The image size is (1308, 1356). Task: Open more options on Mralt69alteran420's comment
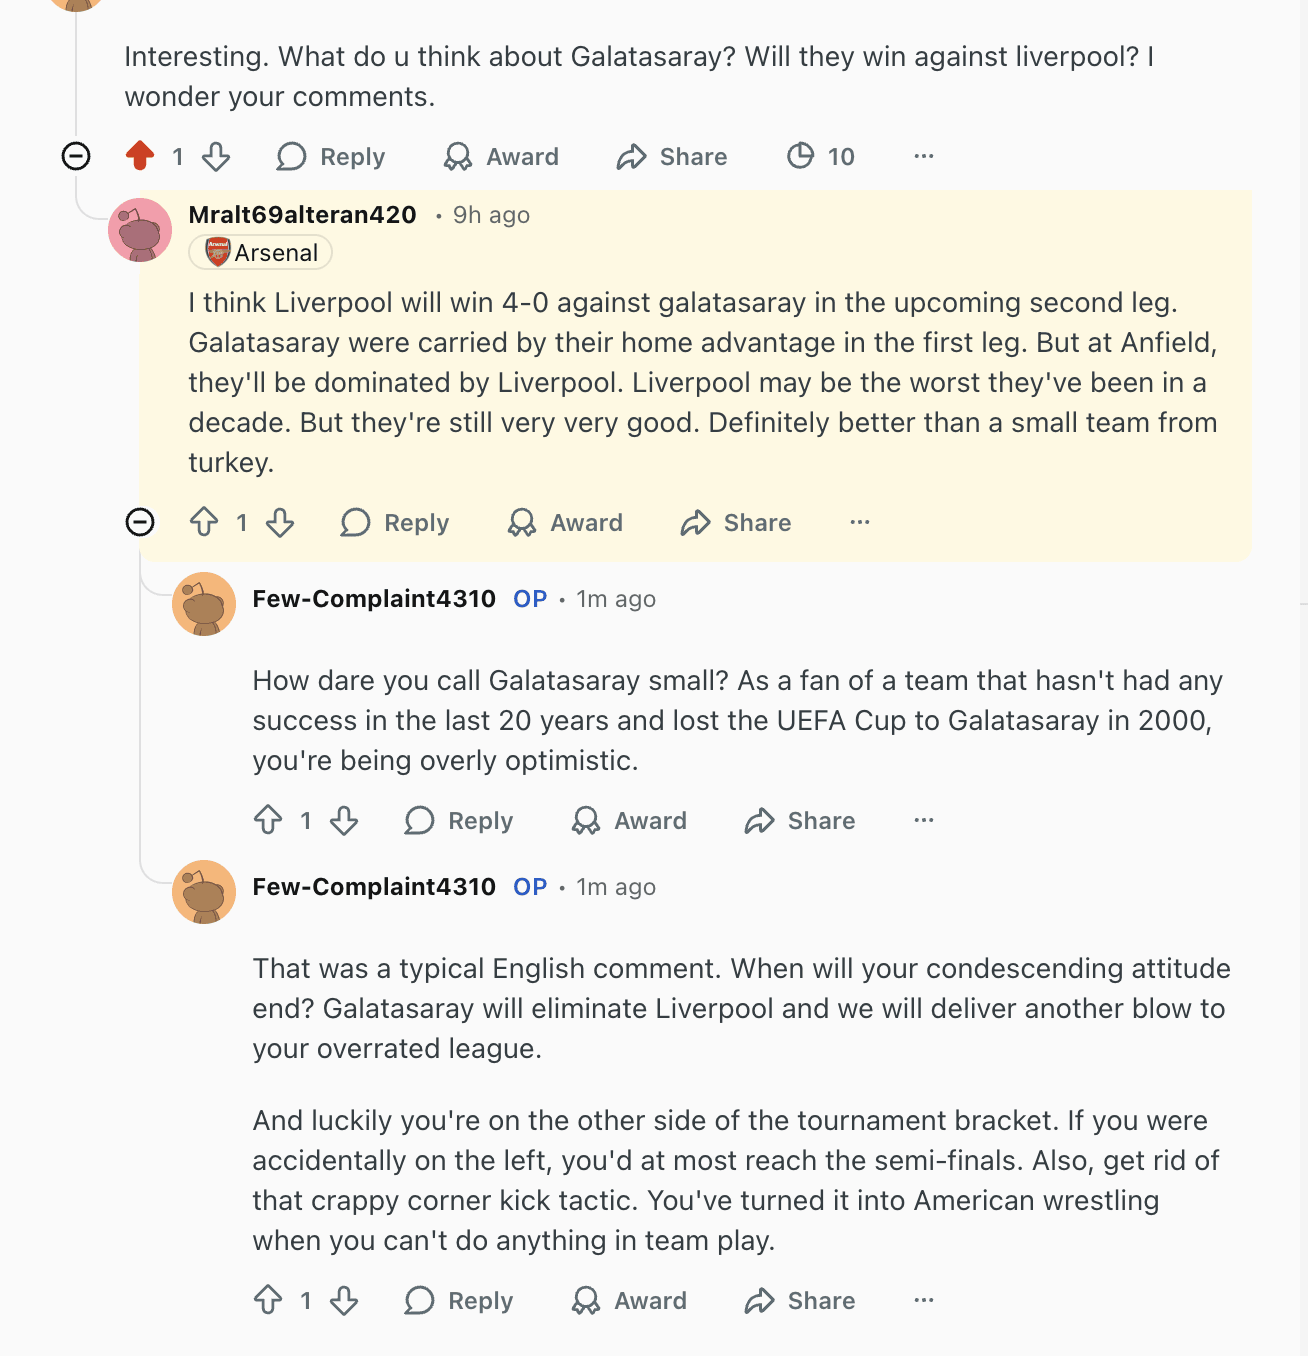860,522
